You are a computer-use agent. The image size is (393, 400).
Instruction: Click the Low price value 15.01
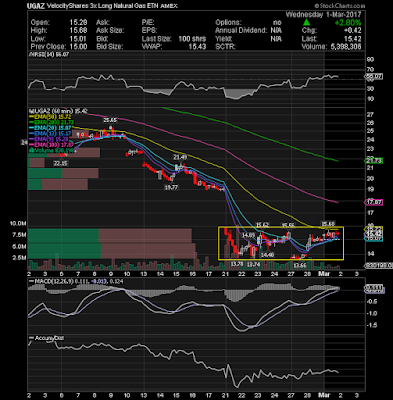point(78,39)
